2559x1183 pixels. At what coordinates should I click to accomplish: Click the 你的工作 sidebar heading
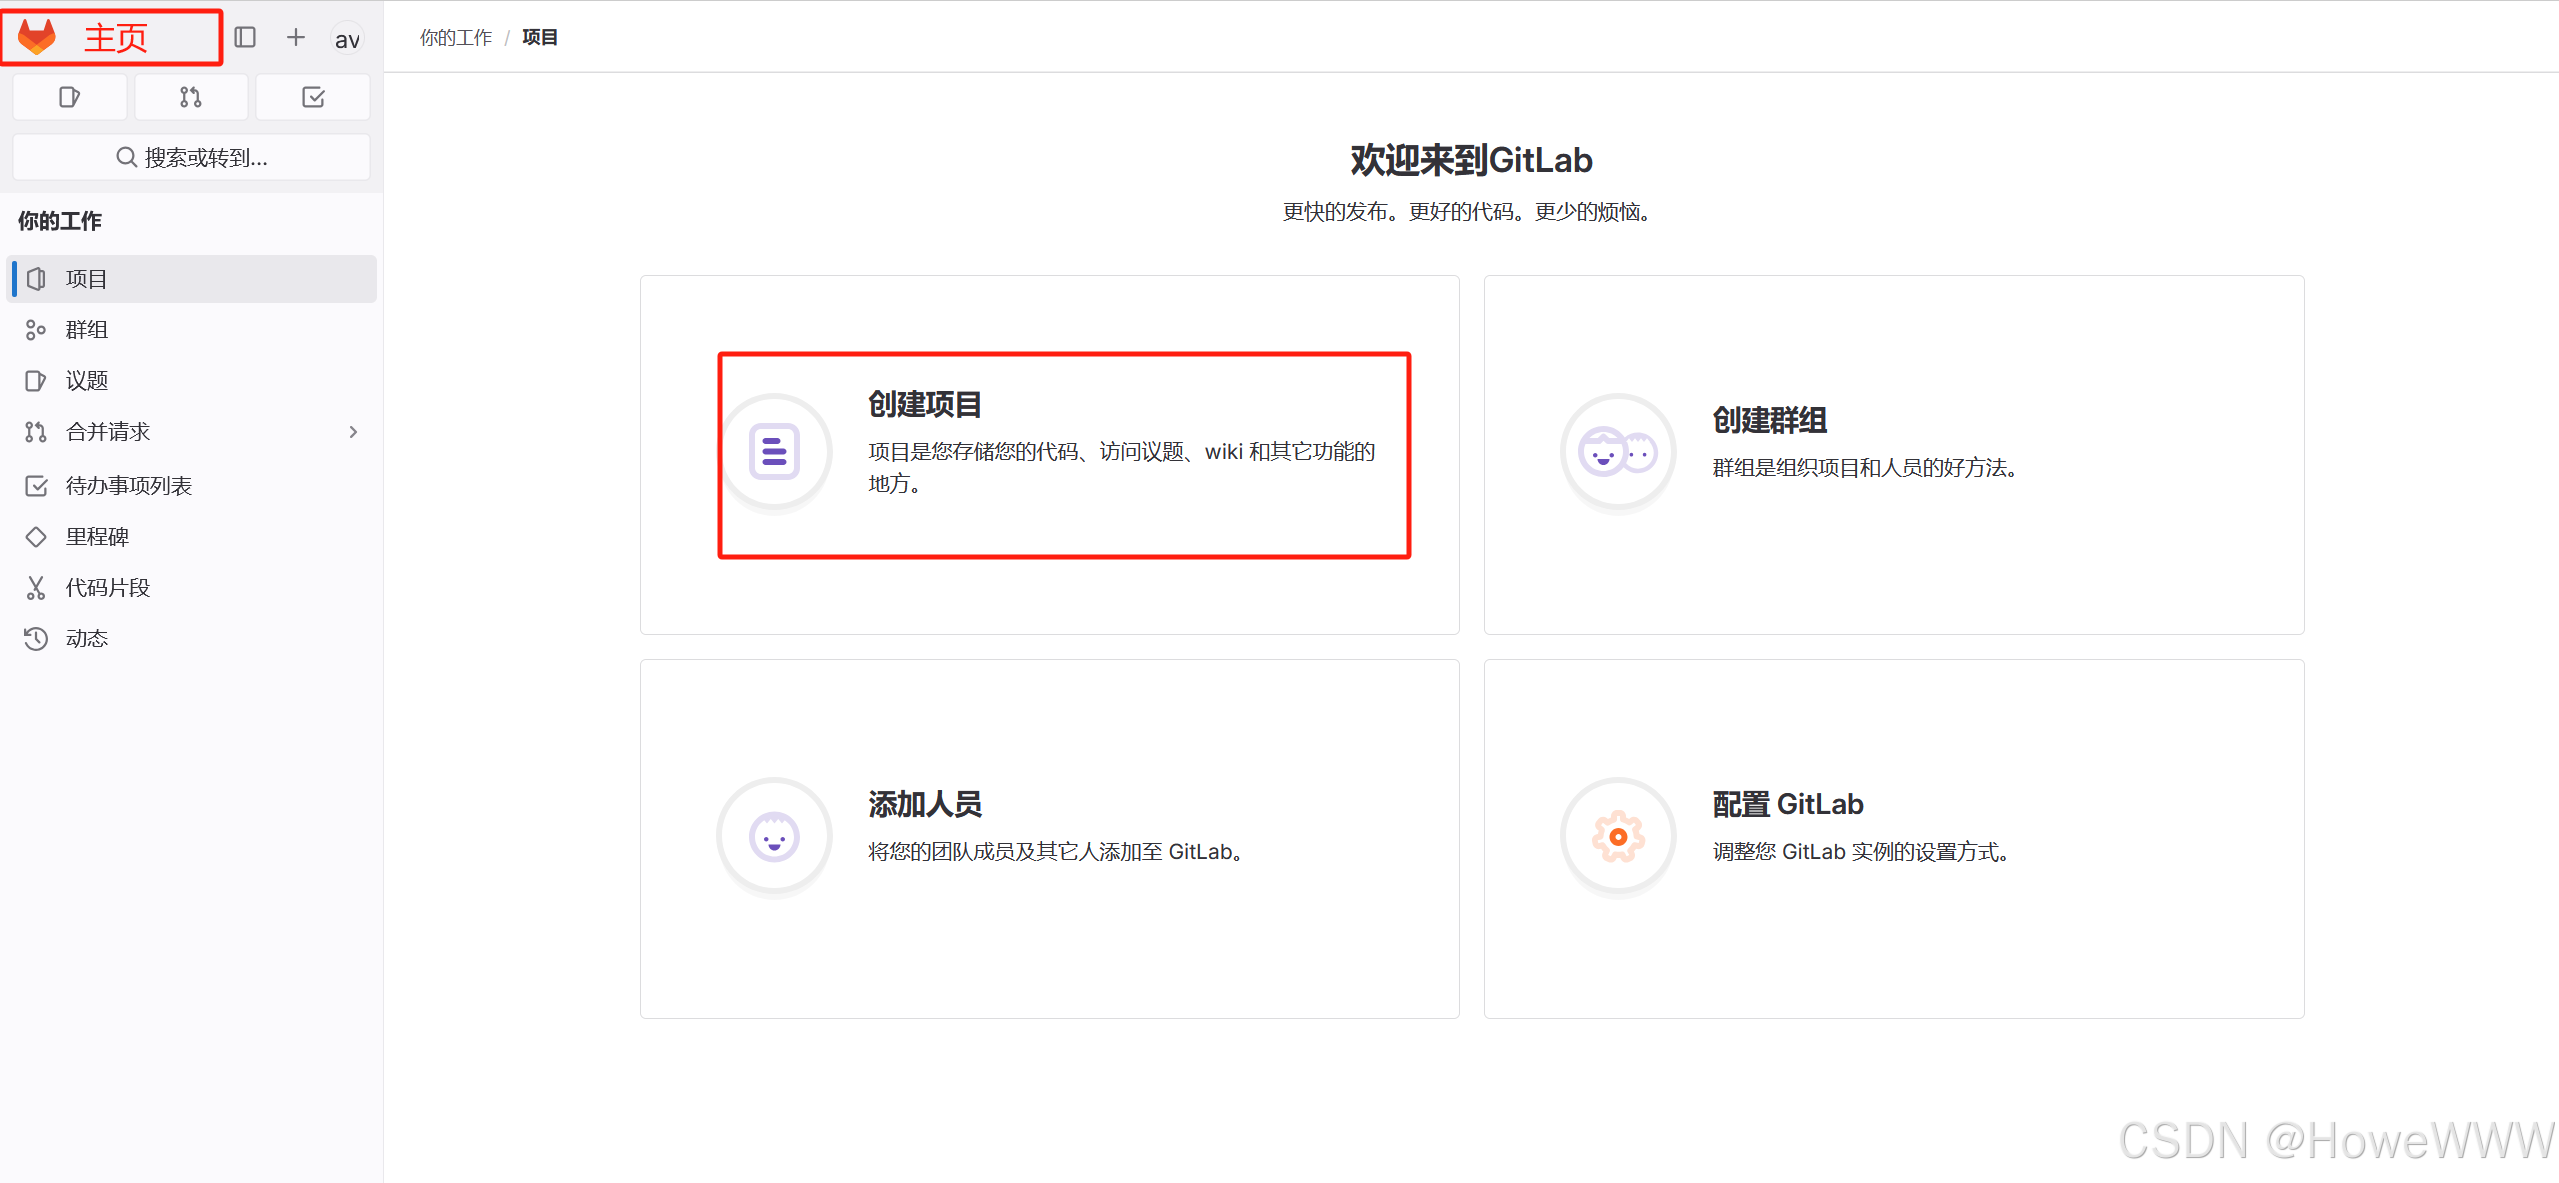click(x=60, y=221)
